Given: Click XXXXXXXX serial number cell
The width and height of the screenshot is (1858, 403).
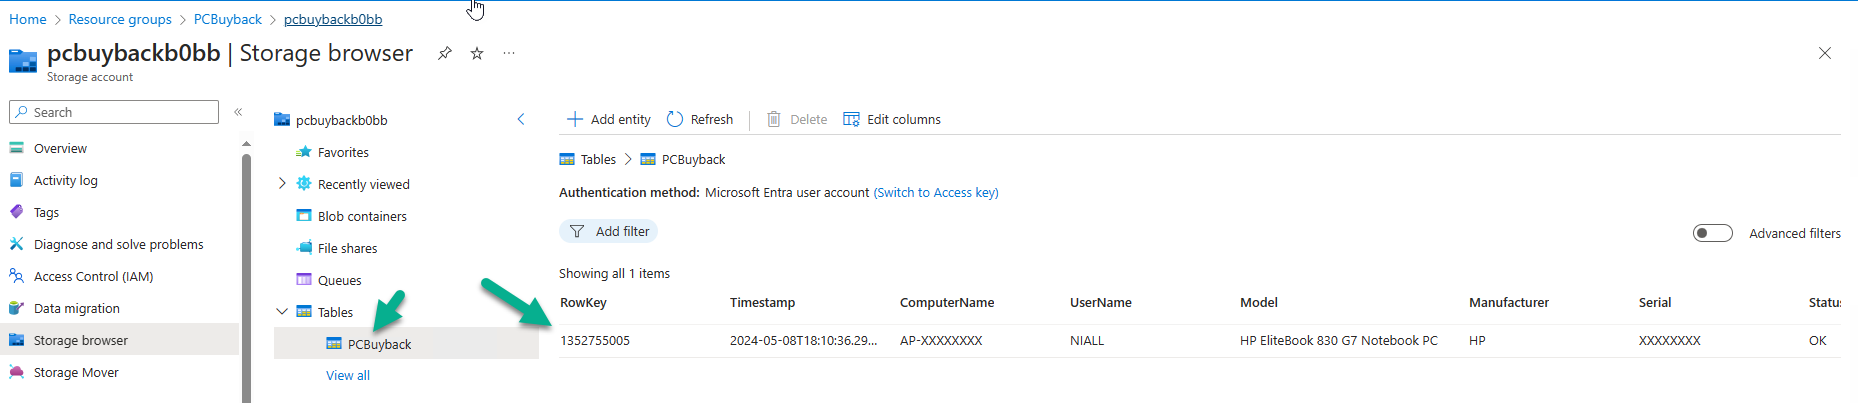Looking at the screenshot, I should click(1670, 340).
